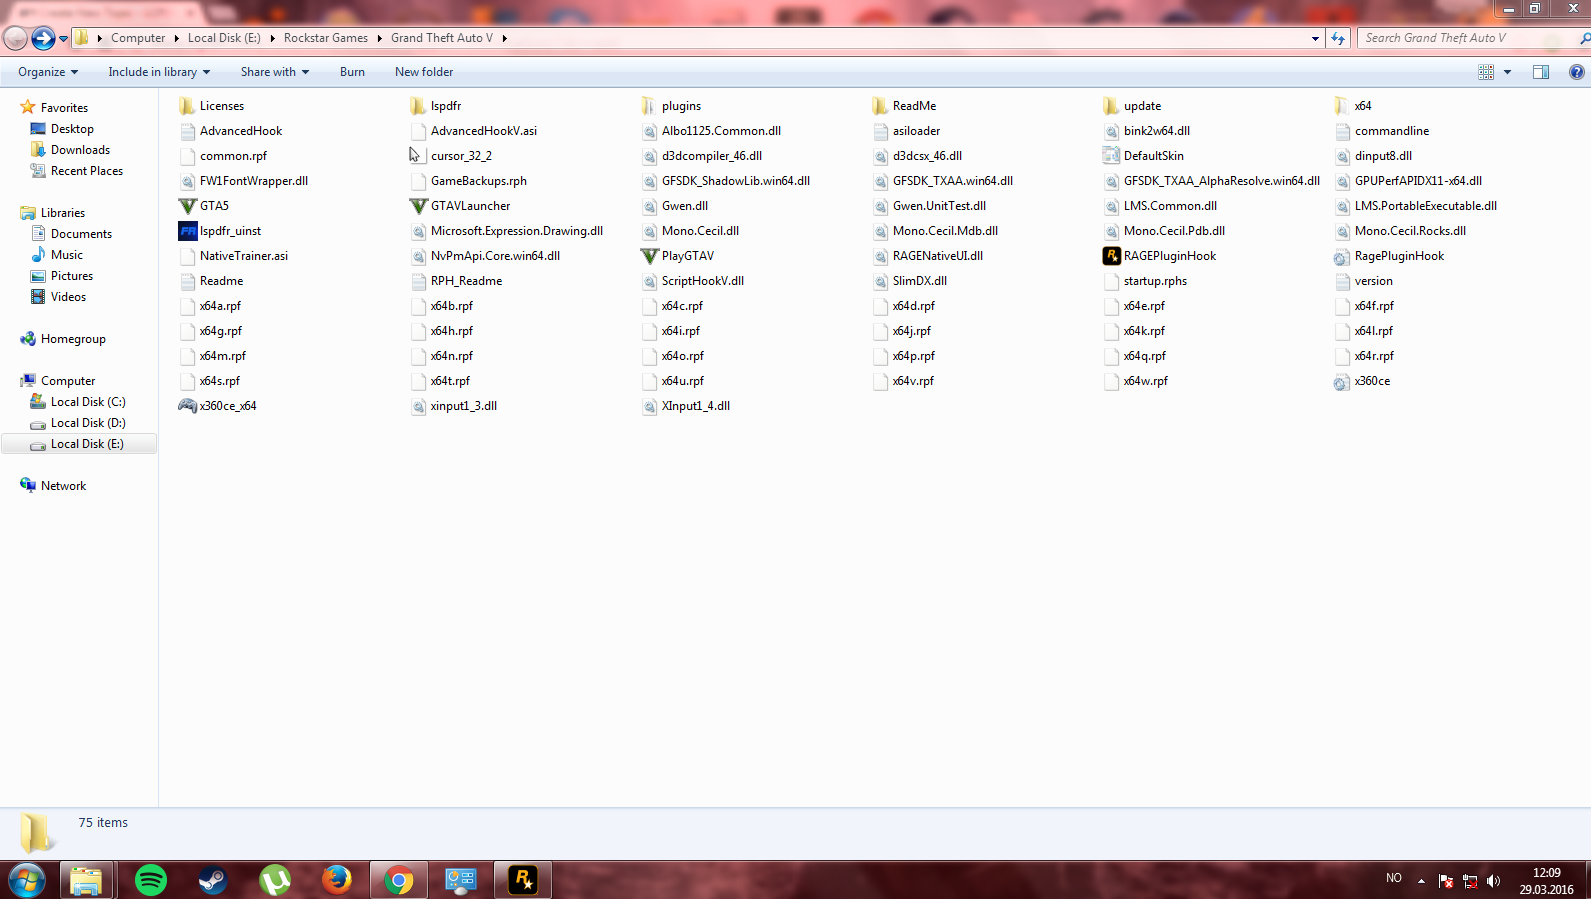Screen dimensions: 1591x899
Task: Go back to the previous folder
Action: click(x=15, y=38)
